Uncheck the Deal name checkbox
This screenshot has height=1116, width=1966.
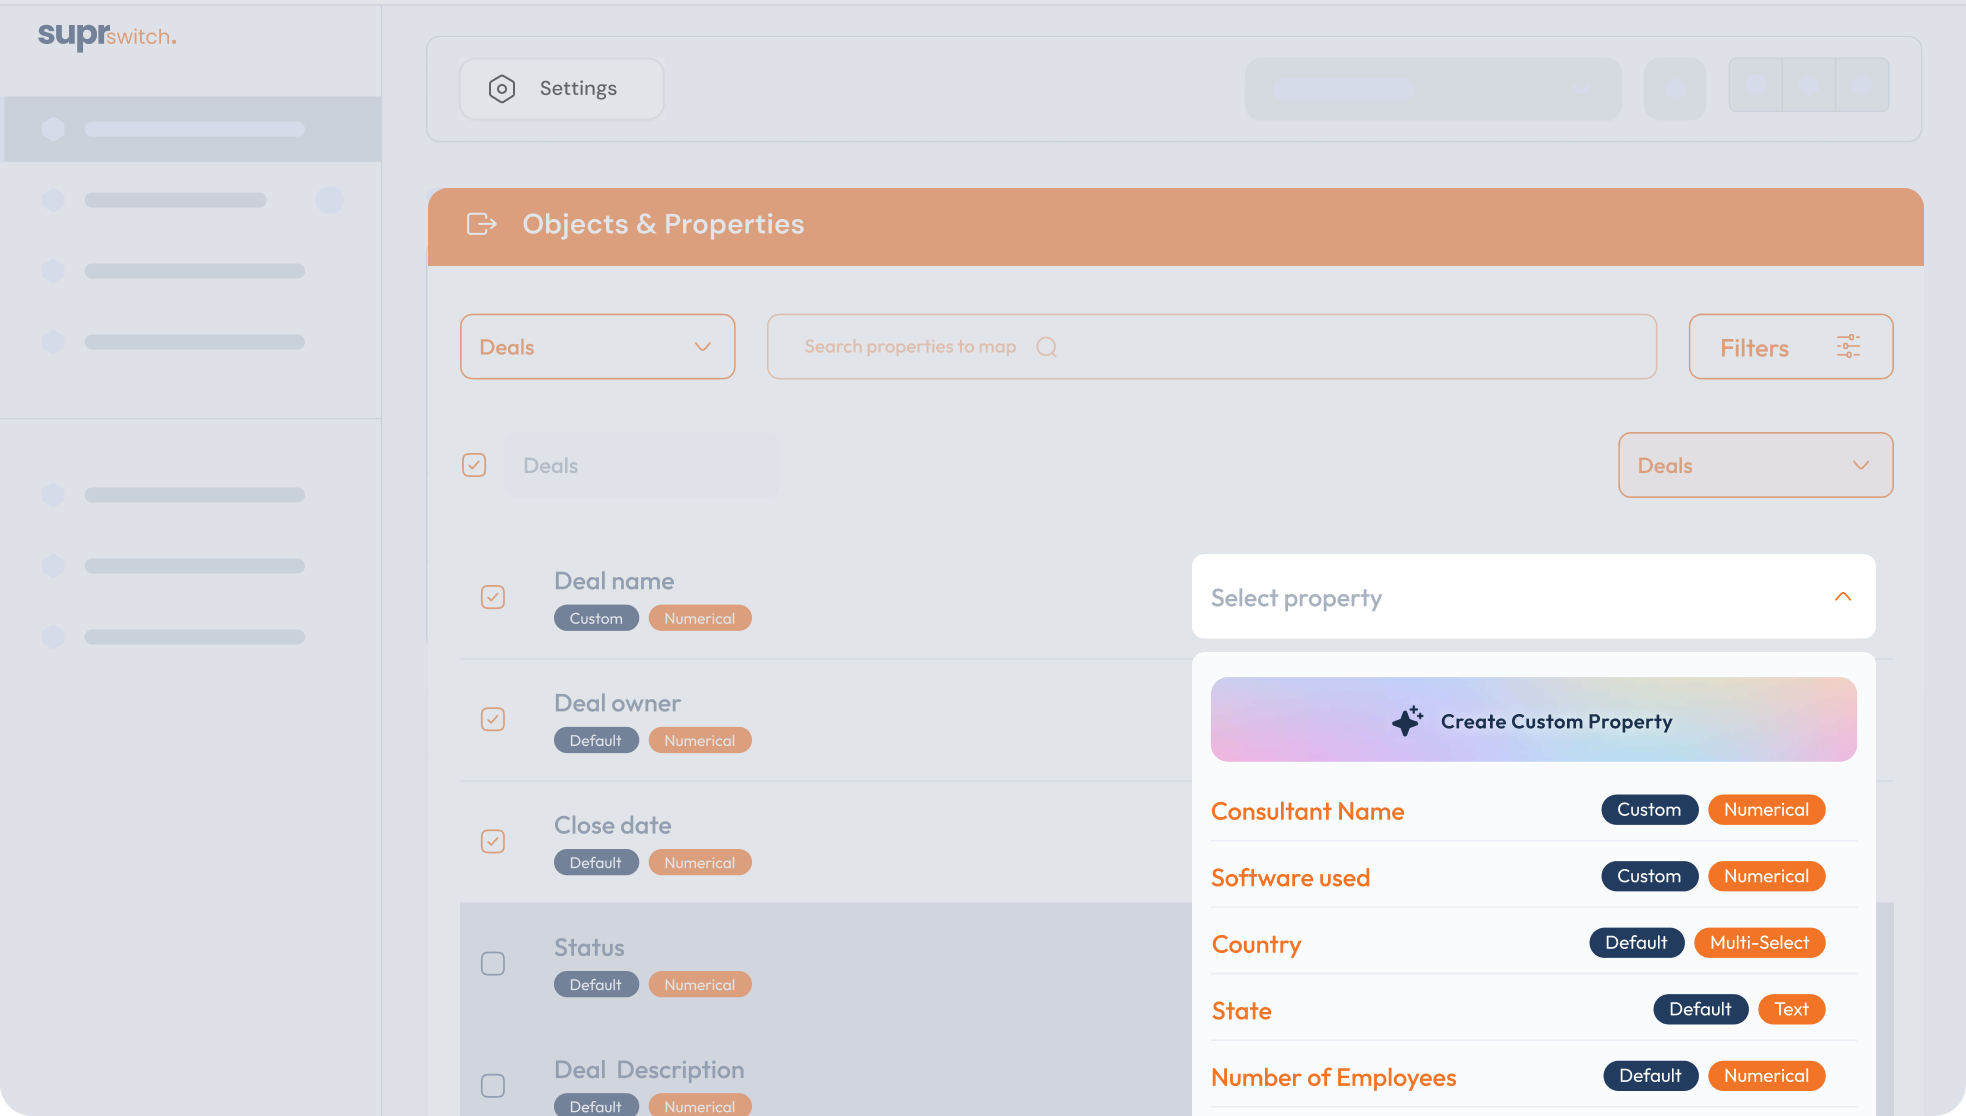point(493,597)
